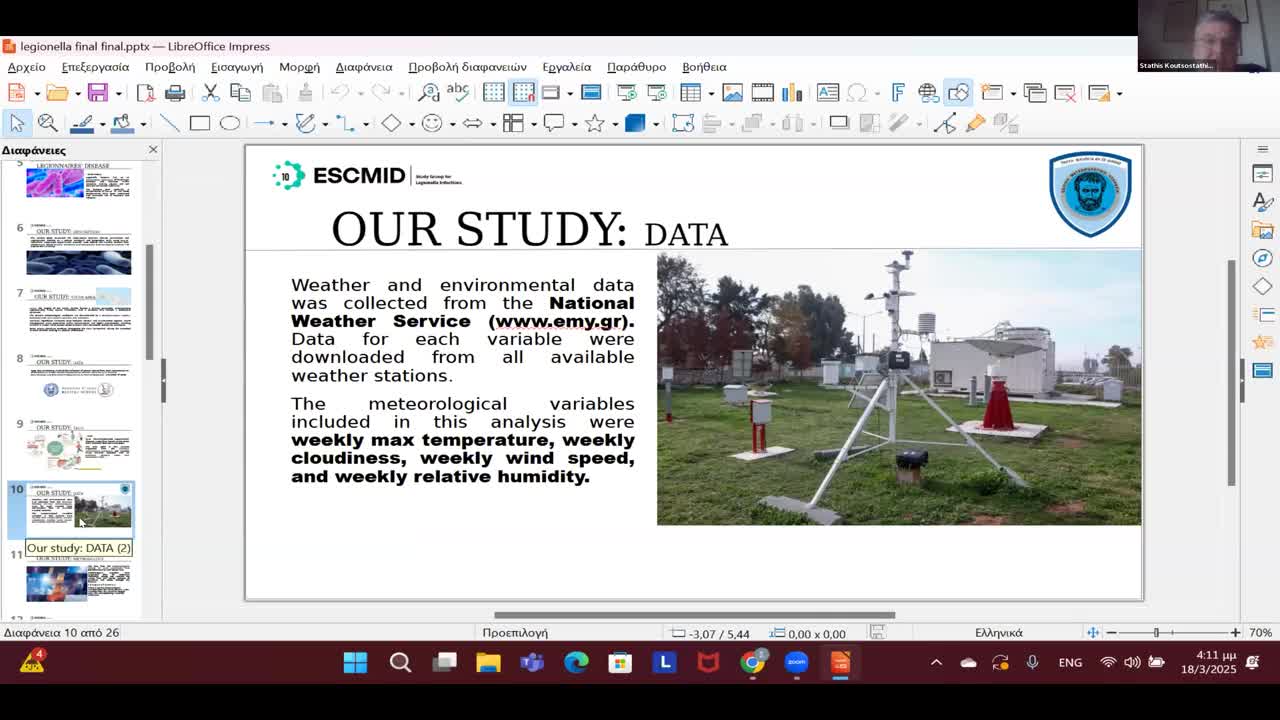1280x720 pixels.
Task: Insert audio or video filmstrip icon
Action: coord(763,93)
